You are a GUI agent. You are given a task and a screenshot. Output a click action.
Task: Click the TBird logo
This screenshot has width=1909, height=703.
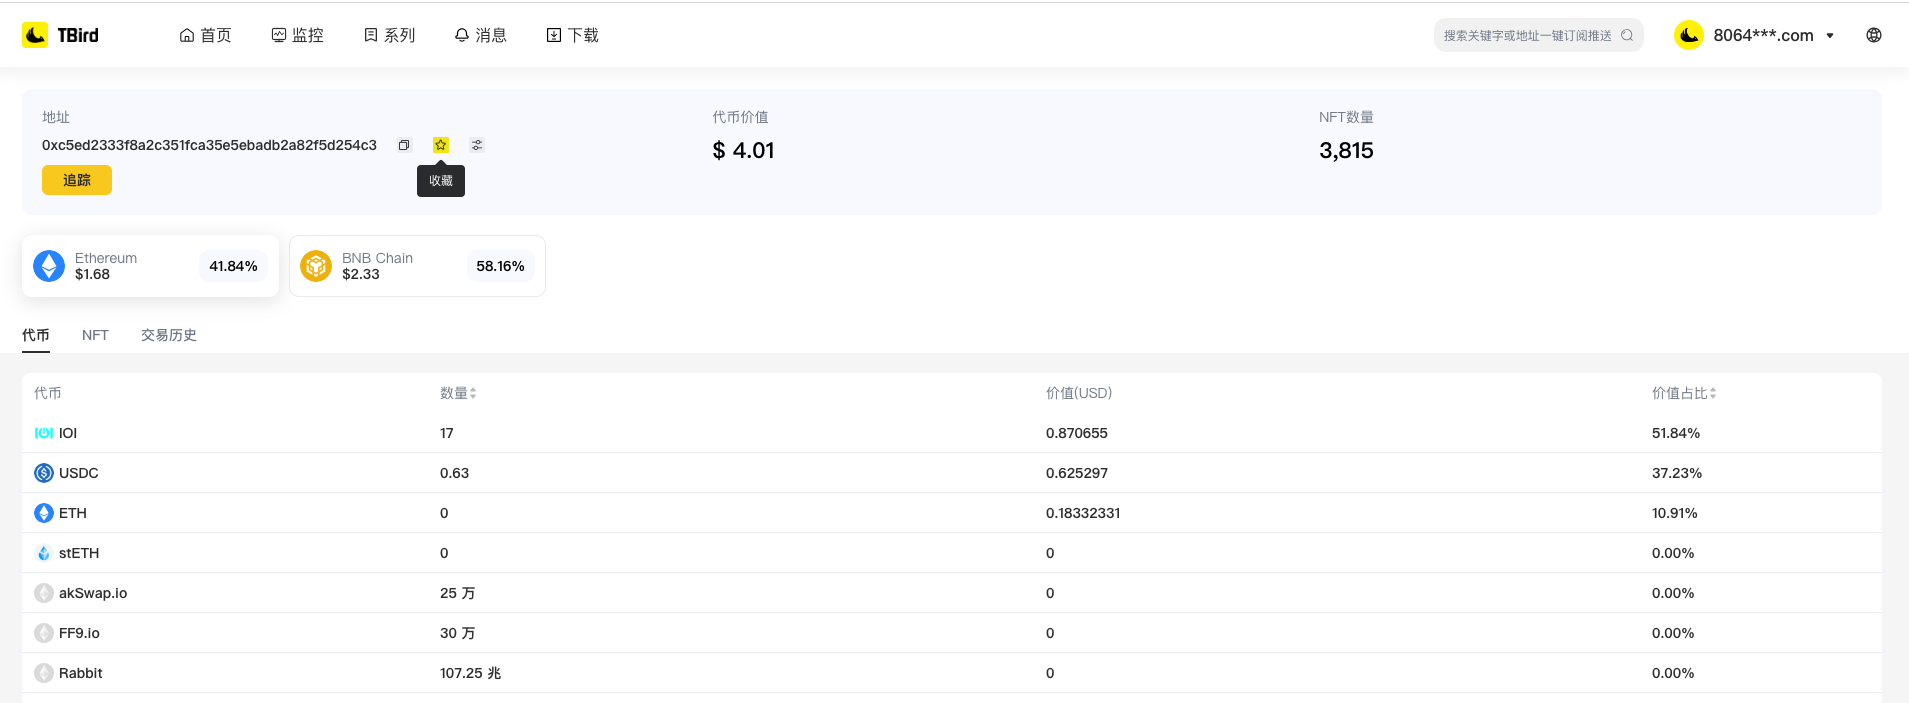tap(61, 35)
